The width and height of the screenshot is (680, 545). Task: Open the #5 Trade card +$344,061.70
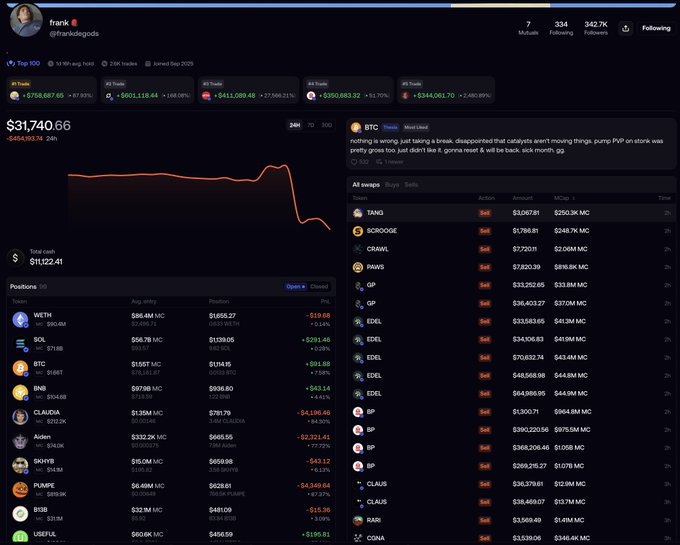tap(446, 90)
